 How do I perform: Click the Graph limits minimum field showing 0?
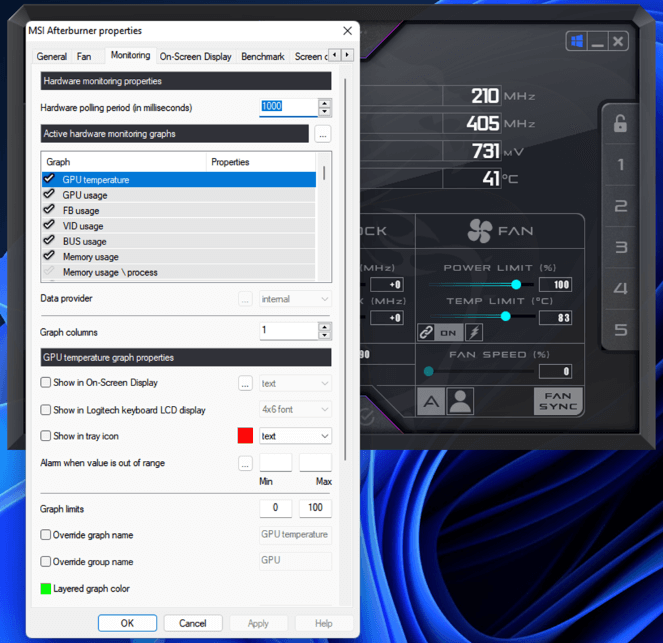275,508
